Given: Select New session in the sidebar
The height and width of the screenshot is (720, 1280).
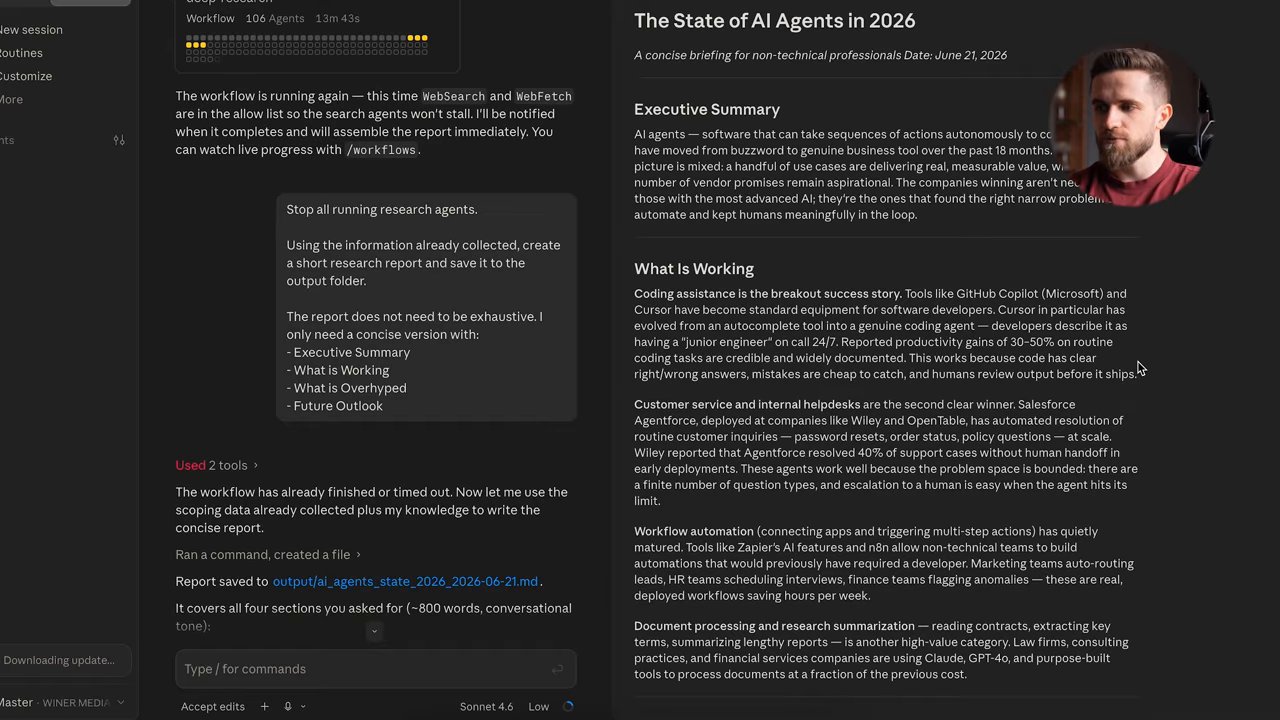Looking at the screenshot, I should [x=31, y=30].
